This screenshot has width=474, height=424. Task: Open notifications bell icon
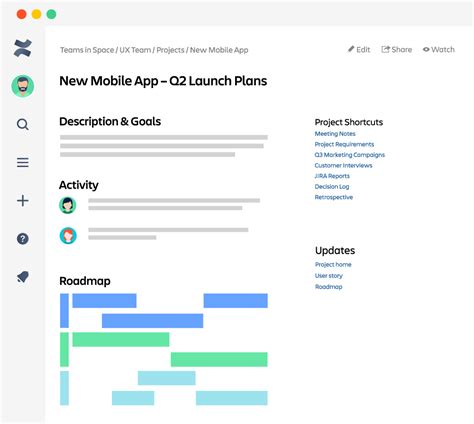tap(23, 277)
